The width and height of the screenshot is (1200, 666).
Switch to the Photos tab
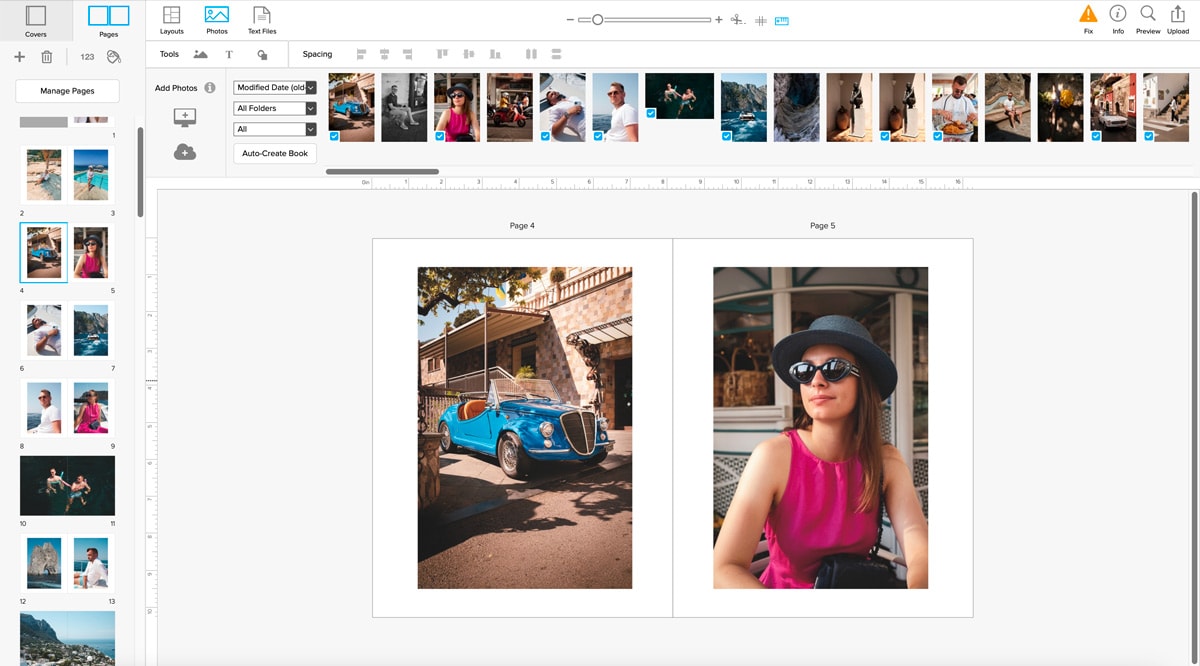click(217, 19)
